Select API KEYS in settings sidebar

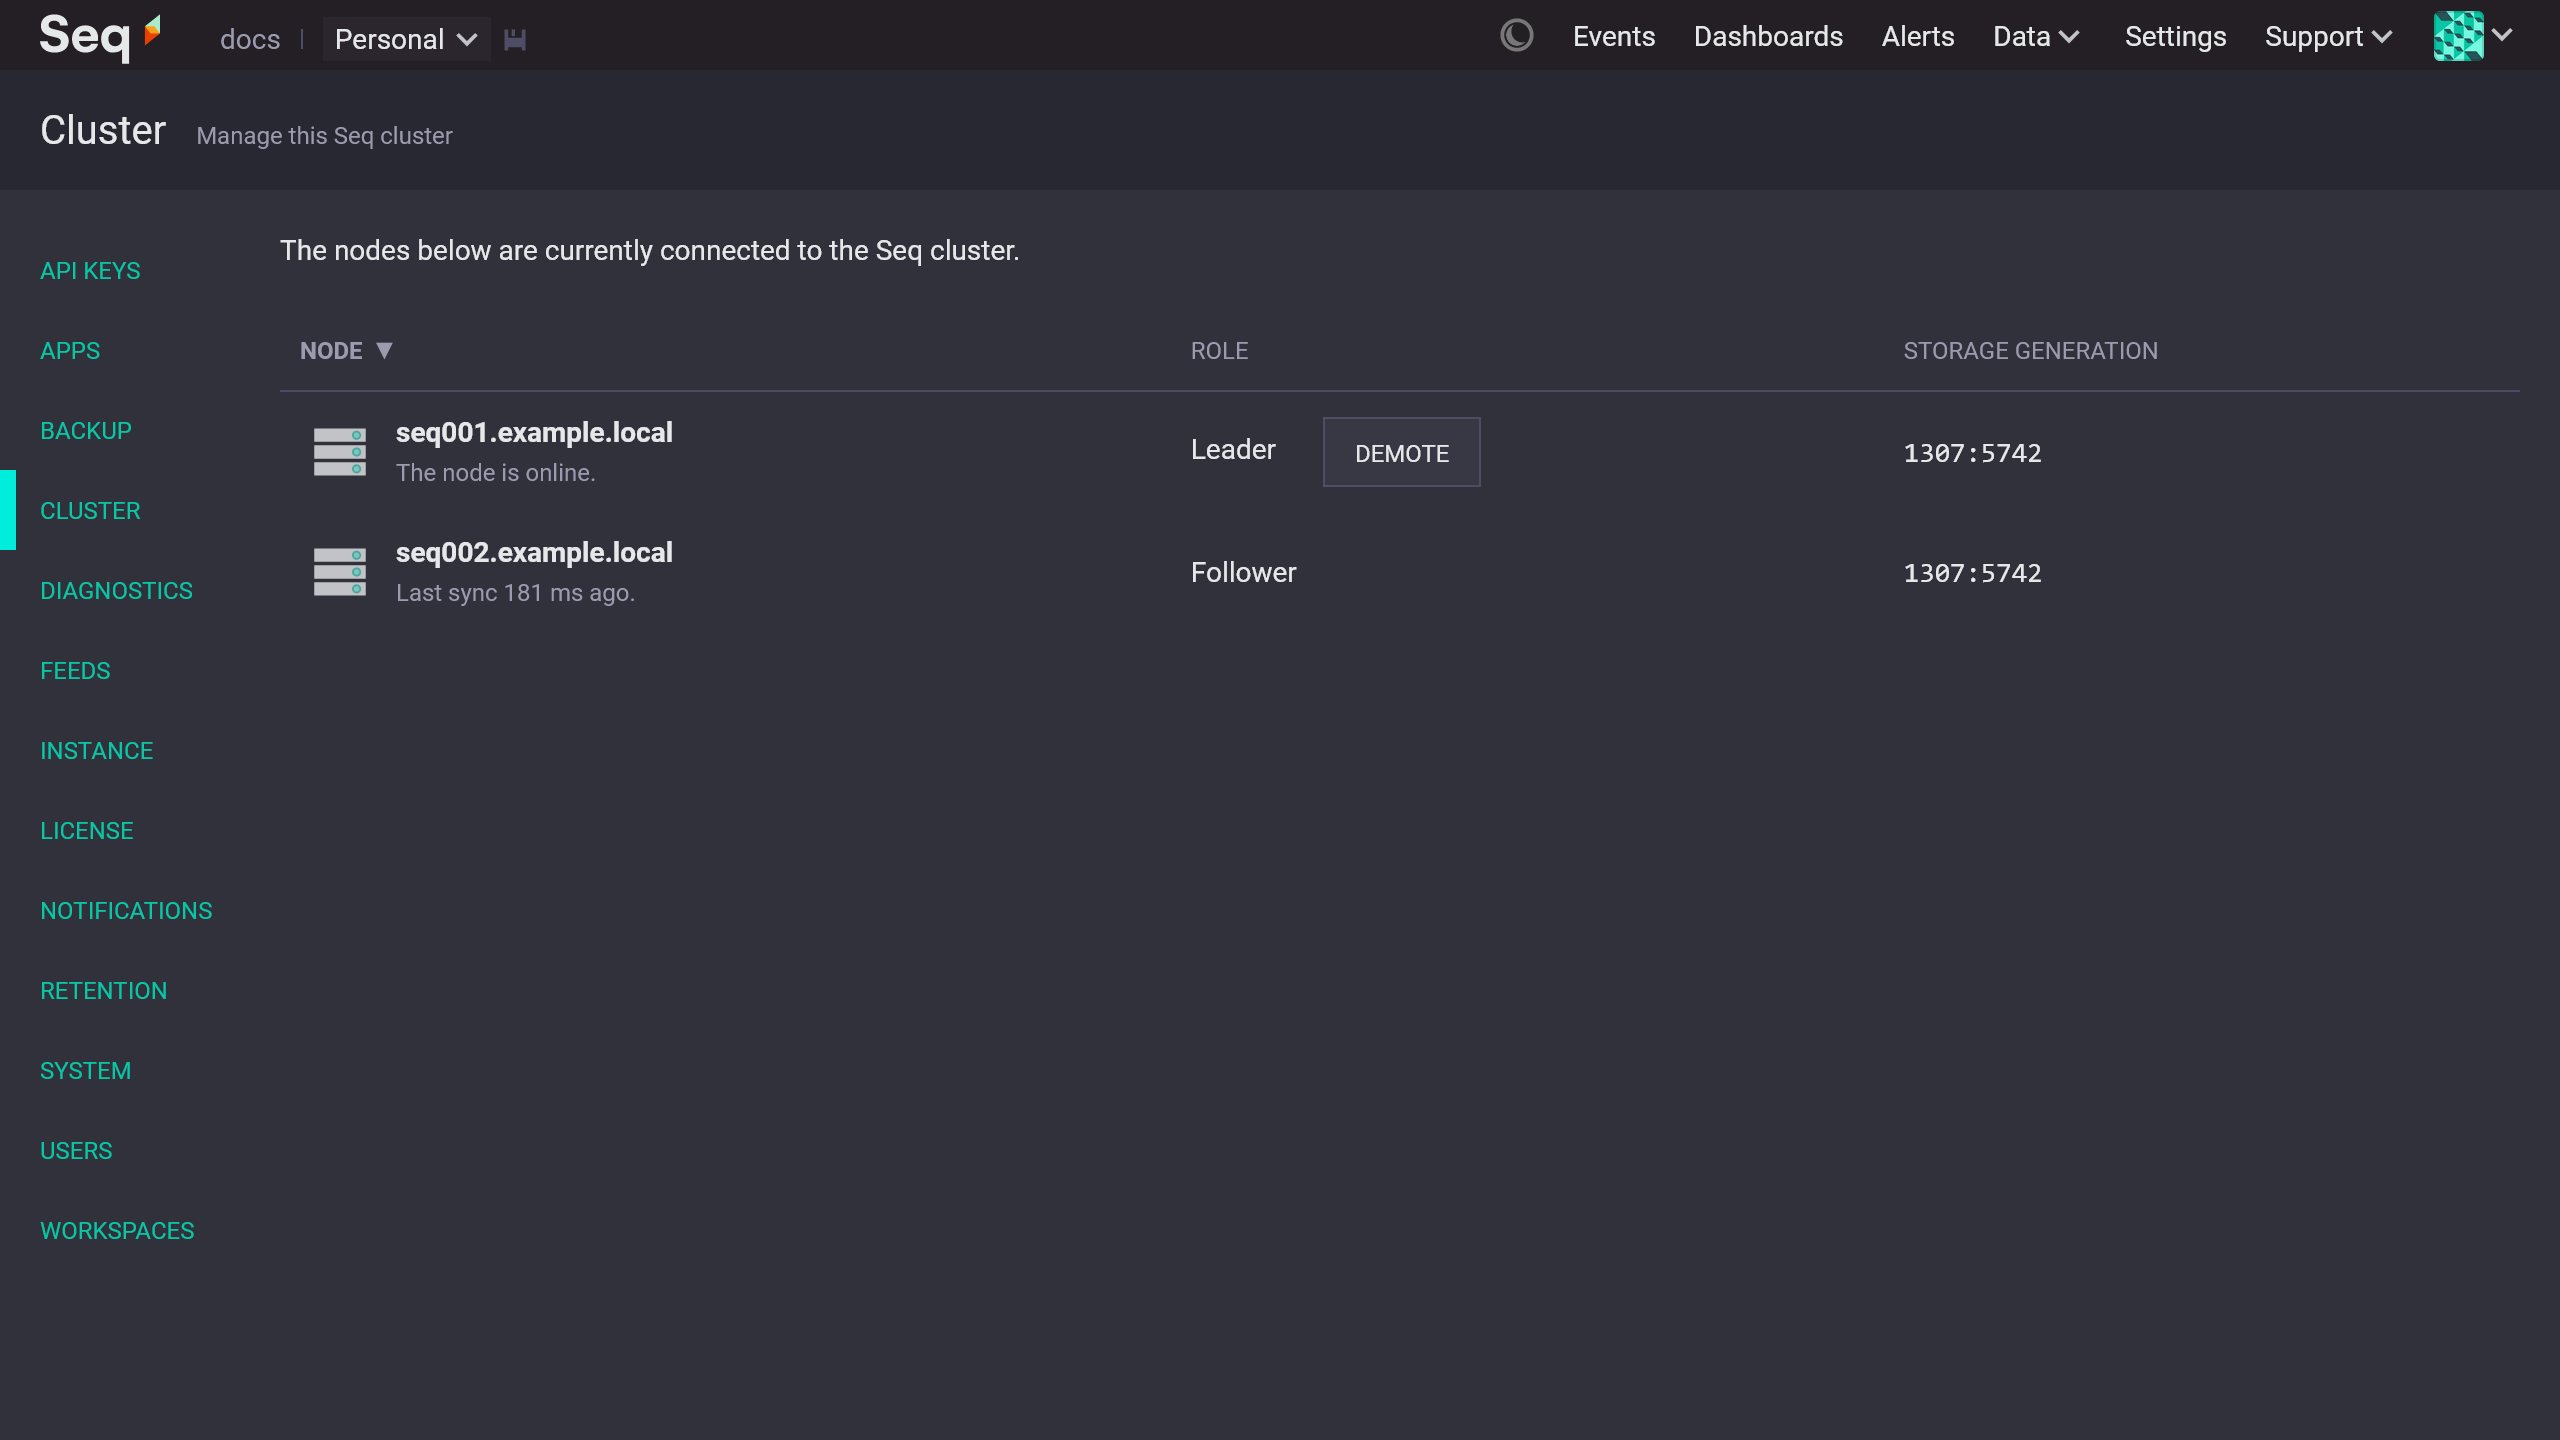click(90, 271)
